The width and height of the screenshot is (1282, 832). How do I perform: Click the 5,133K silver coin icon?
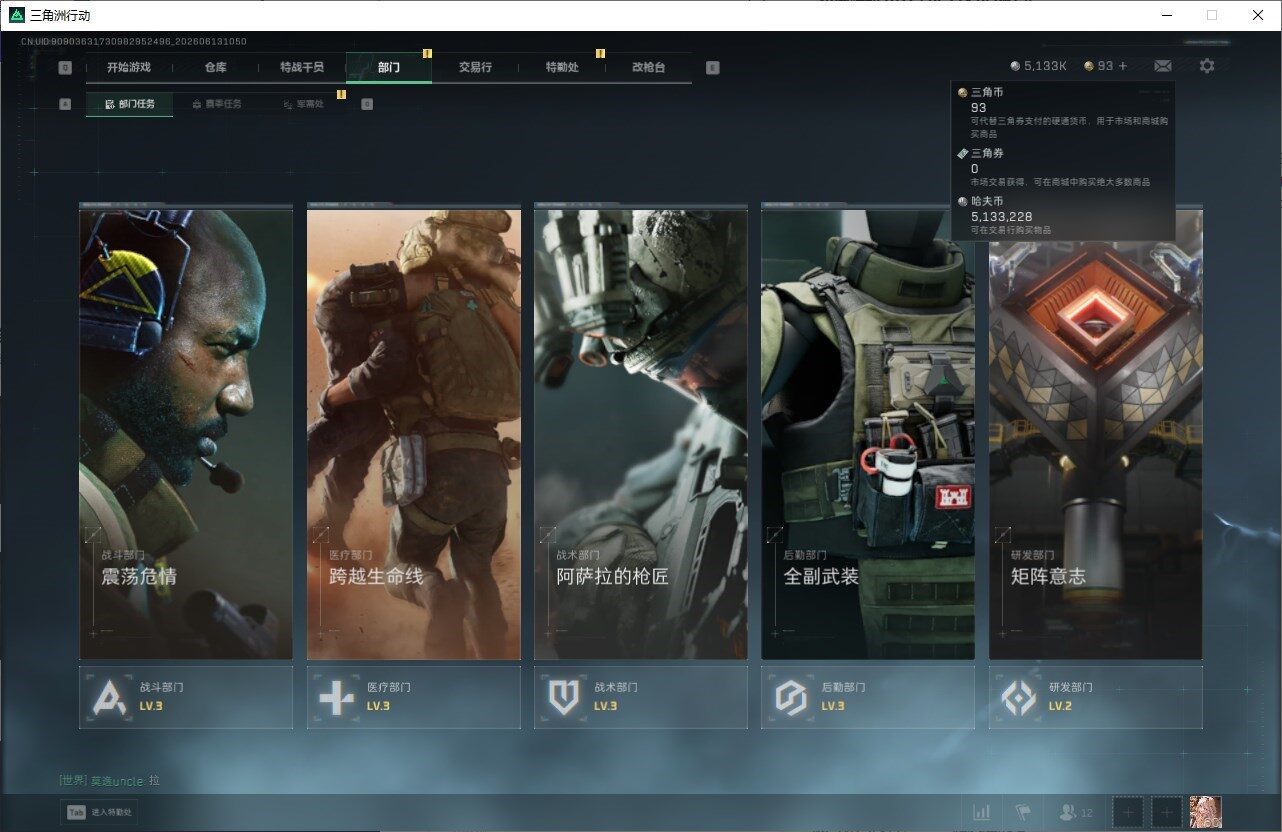[x=1015, y=66]
